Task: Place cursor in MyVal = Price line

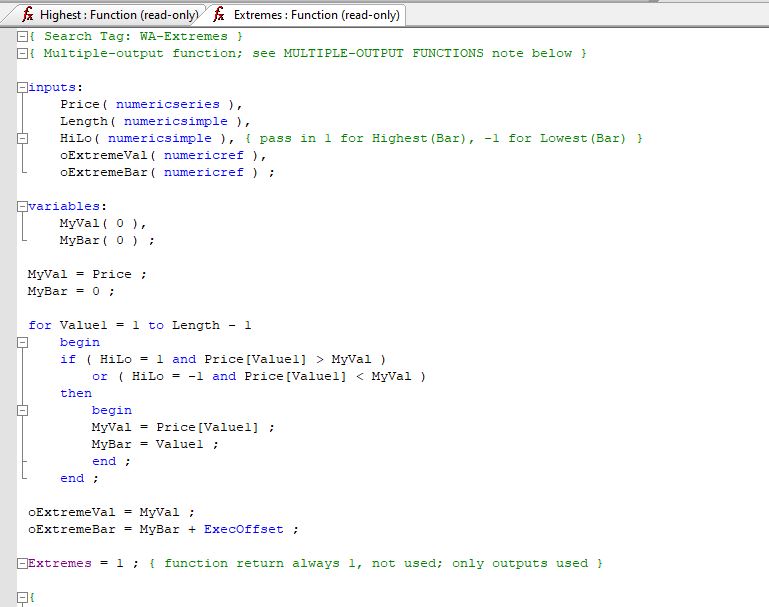Action: (x=79, y=274)
